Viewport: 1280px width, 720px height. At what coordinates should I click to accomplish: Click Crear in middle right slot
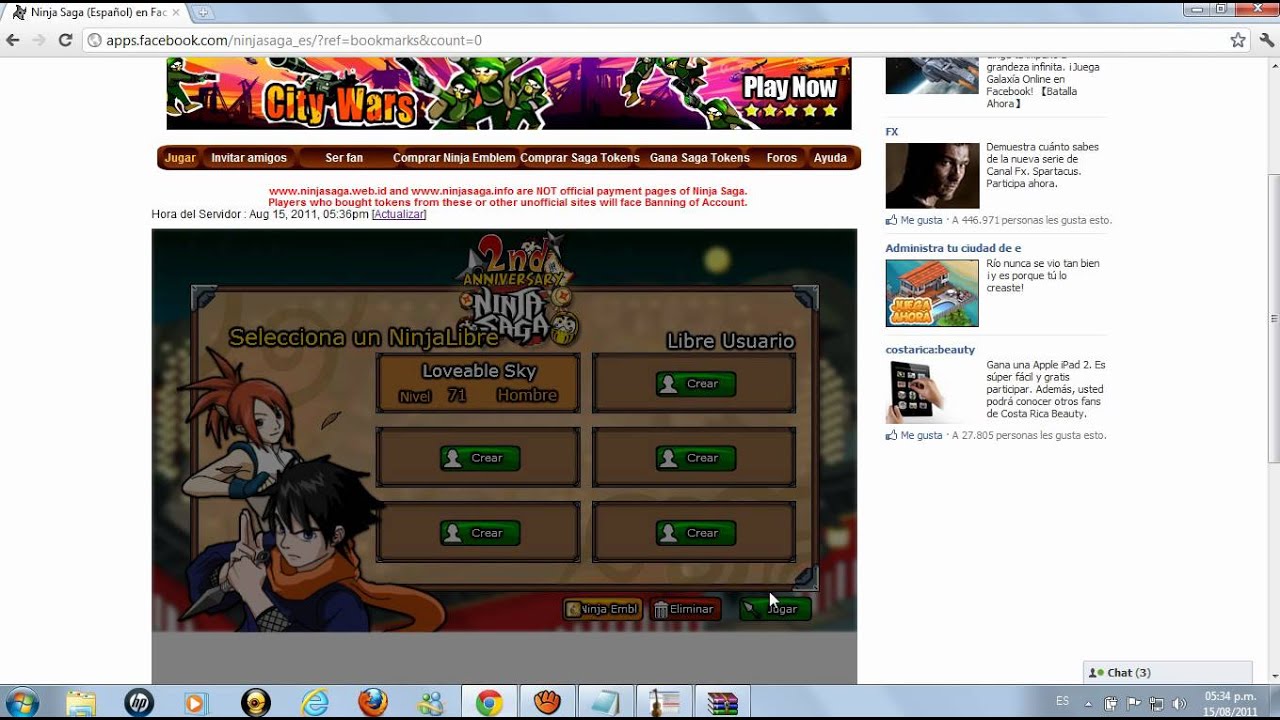695,458
